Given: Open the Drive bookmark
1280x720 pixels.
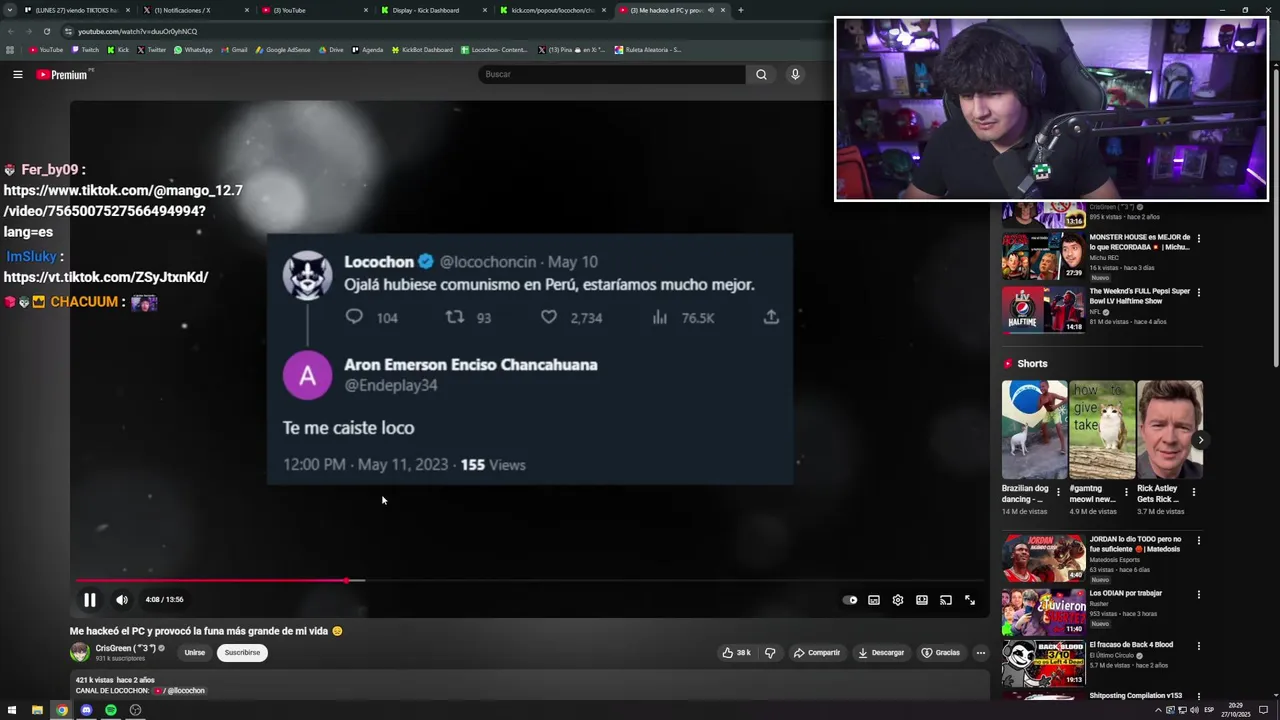Looking at the screenshot, I should tap(330, 50).
